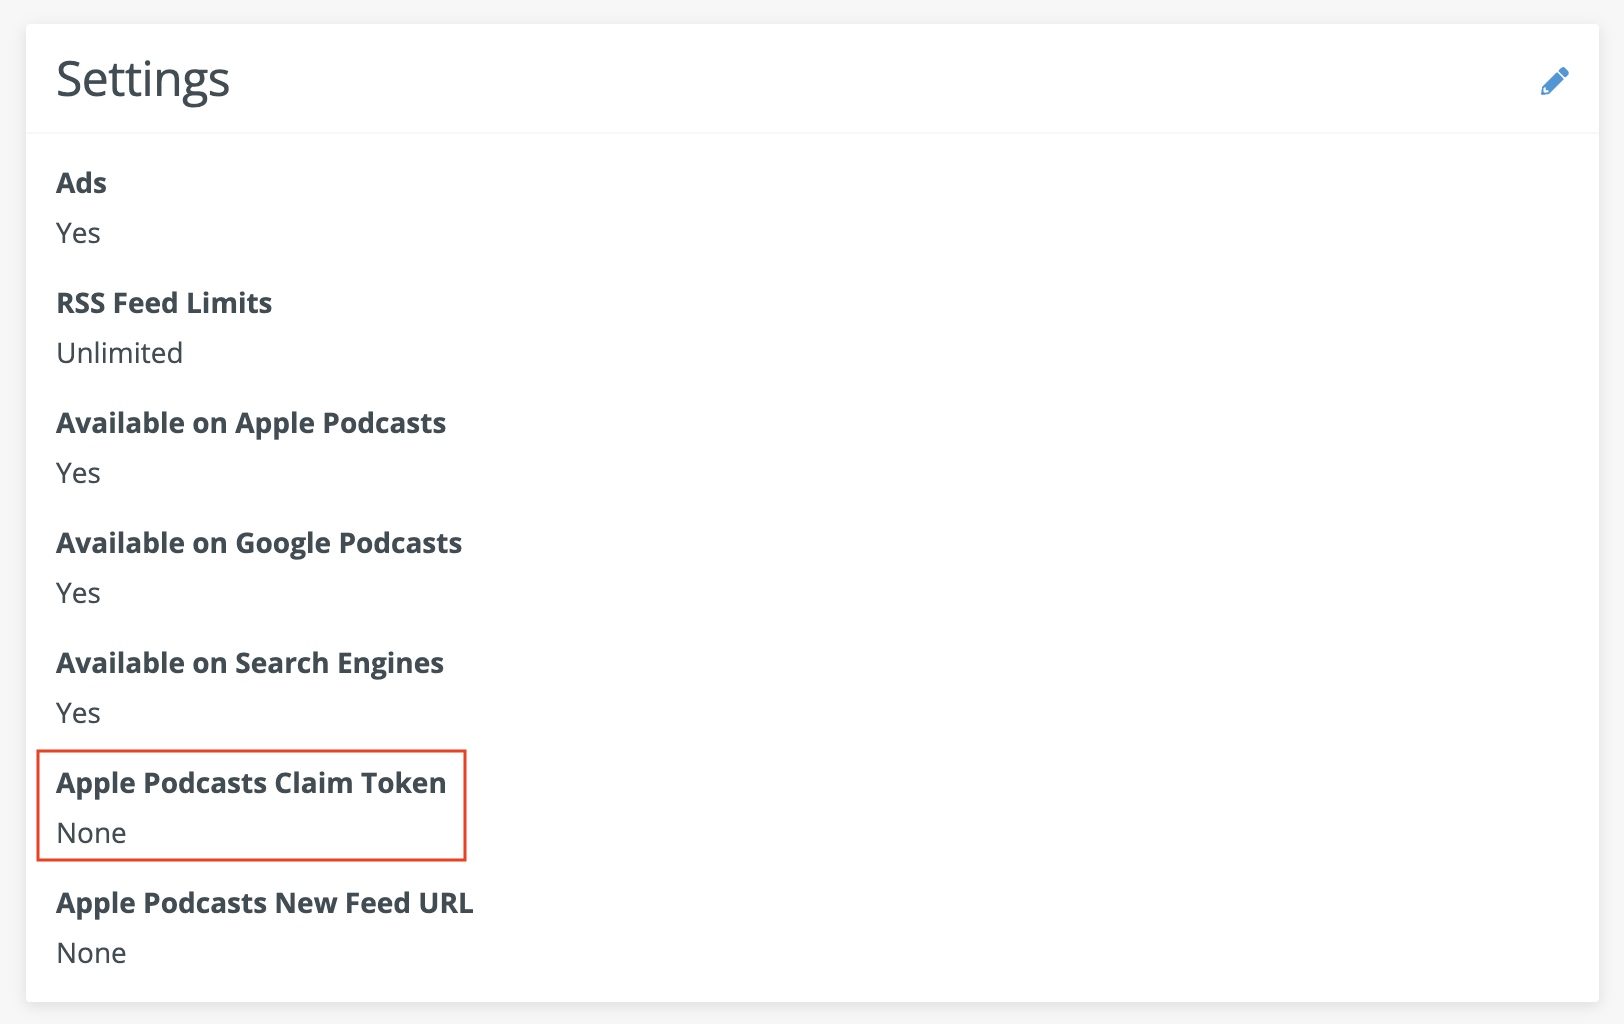Click the Available on Search Engines label
1624x1024 pixels.
pos(249,663)
